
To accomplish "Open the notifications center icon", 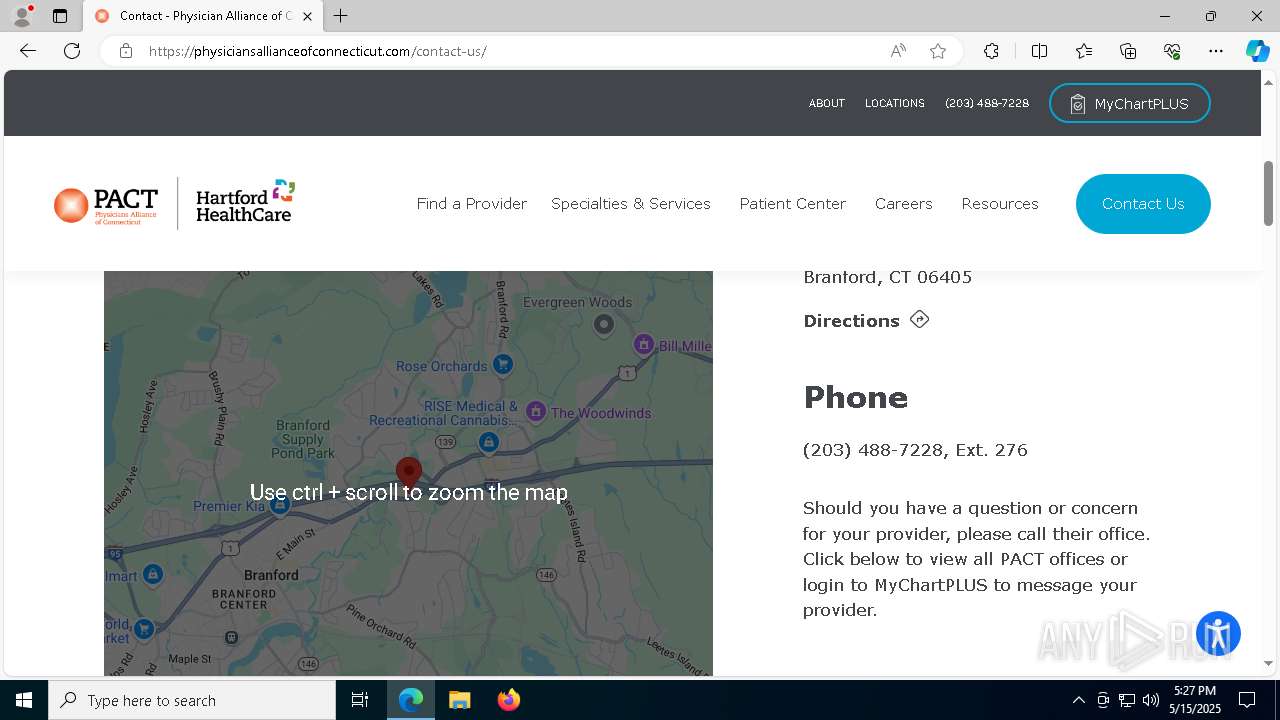I will pyautogui.click(x=1247, y=700).
